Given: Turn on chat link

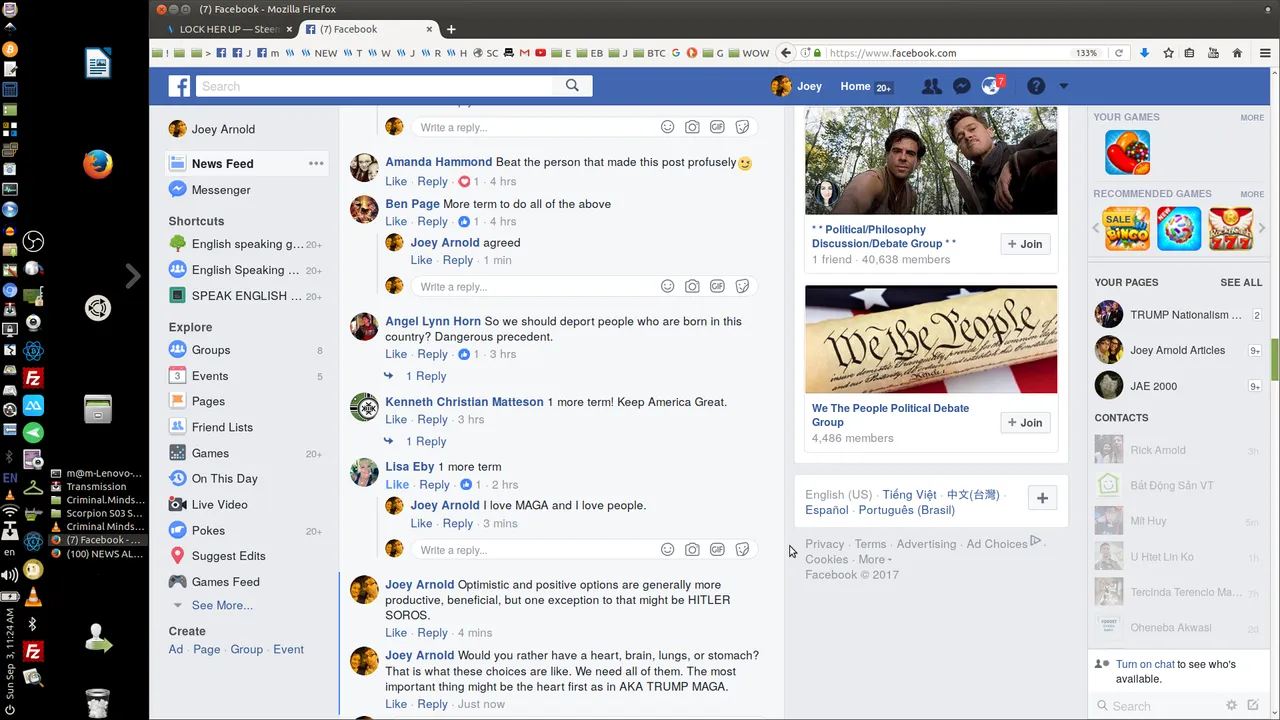Looking at the screenshot, I should 1145,664.
